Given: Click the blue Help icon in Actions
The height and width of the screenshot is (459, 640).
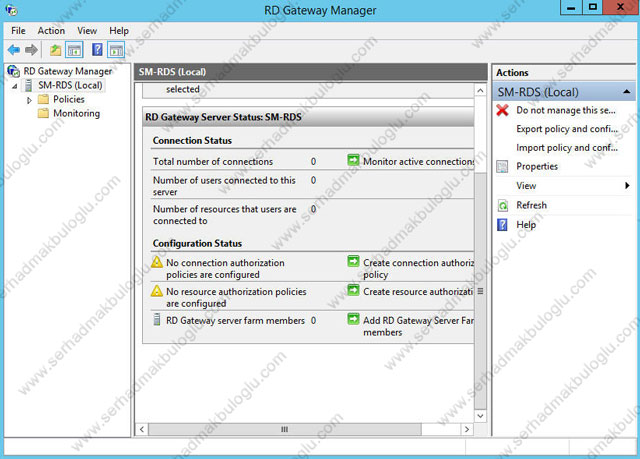Looking at the screenshot, I should tap(502, 225).
